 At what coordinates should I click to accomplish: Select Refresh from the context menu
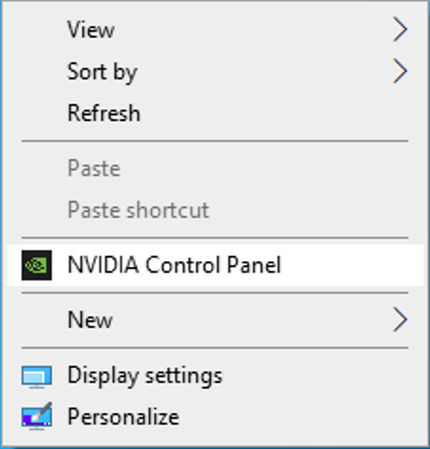click(104, 113)
